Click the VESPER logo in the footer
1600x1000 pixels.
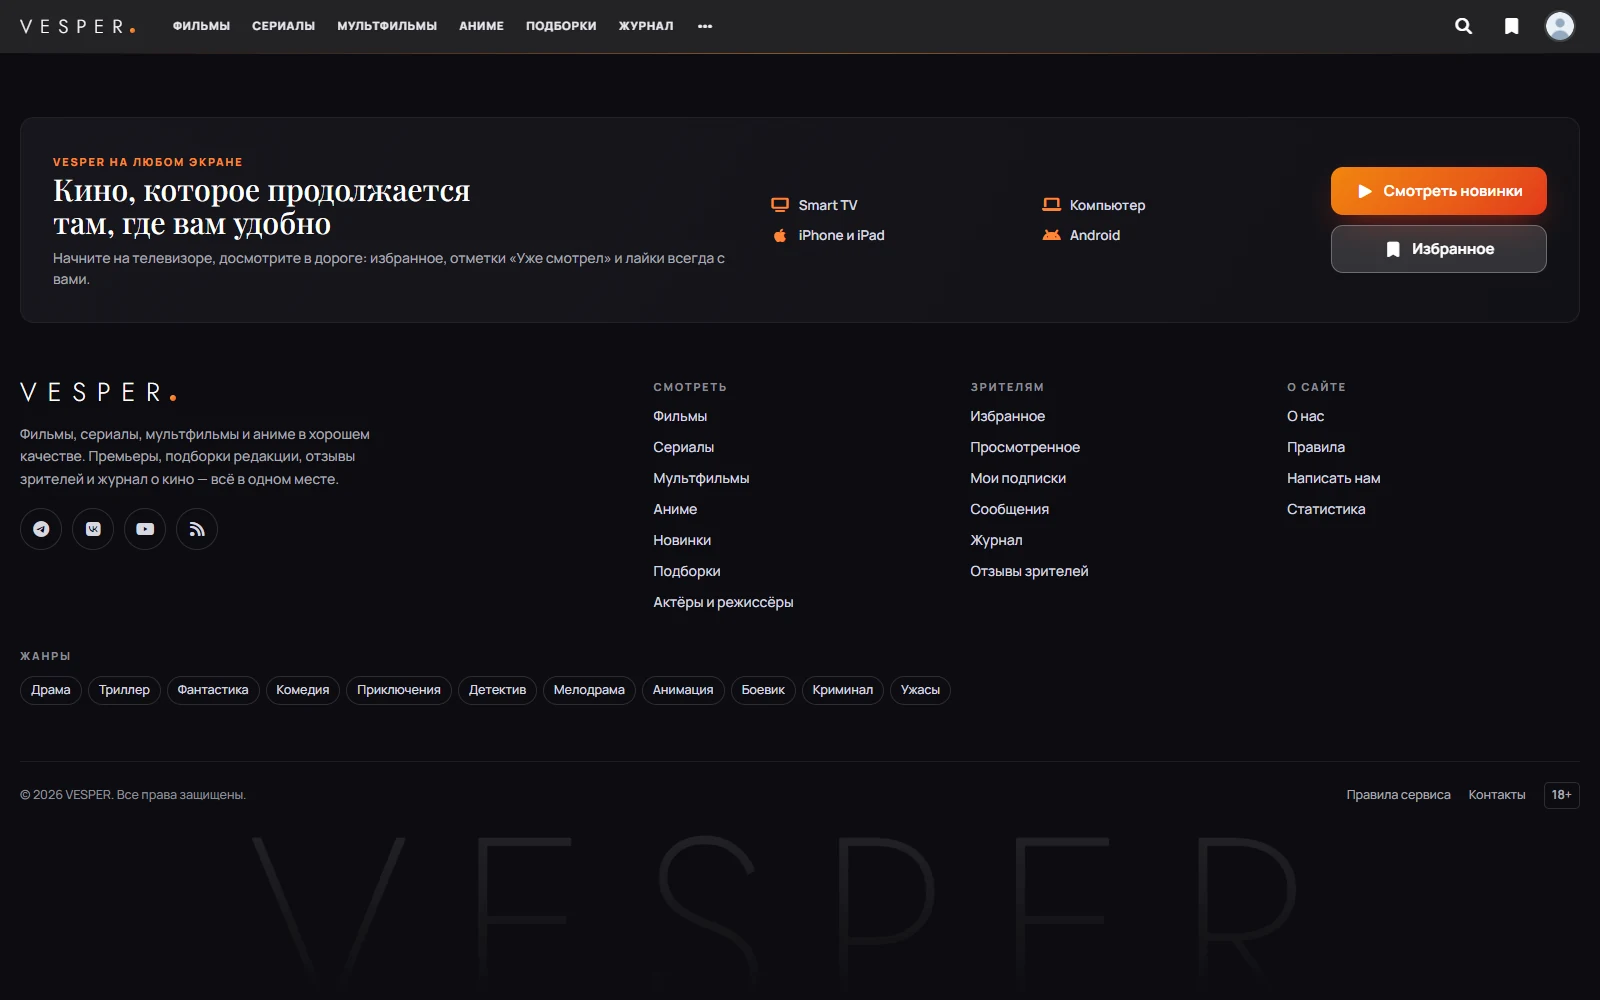98,392
